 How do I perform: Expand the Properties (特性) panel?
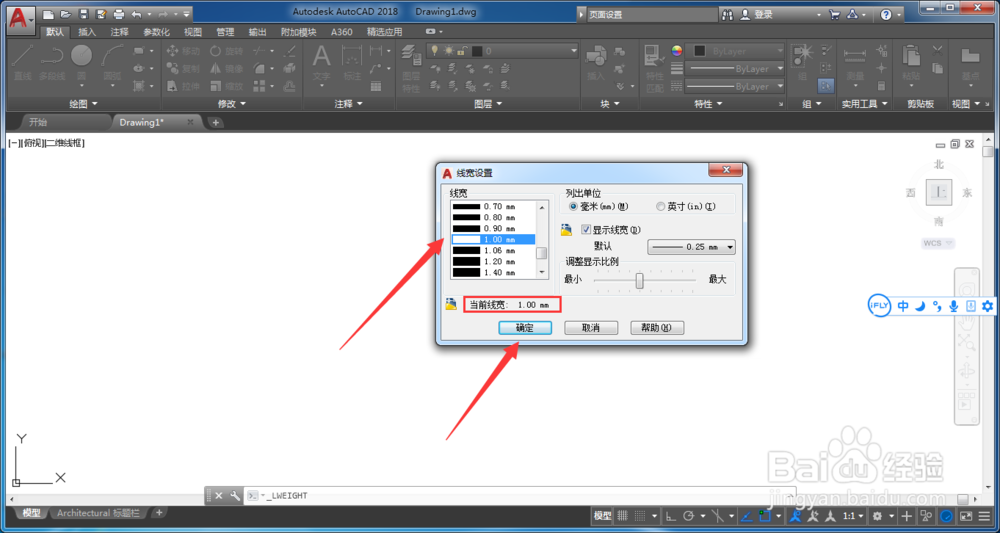click(709, 103)
